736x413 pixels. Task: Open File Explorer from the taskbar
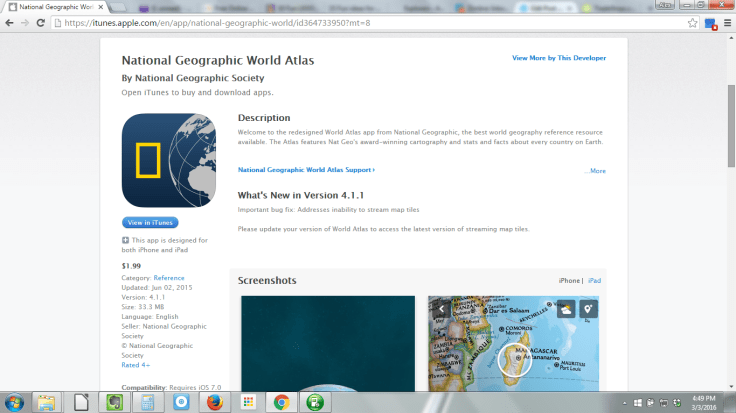pyautogui.click(x=46, y=403)
